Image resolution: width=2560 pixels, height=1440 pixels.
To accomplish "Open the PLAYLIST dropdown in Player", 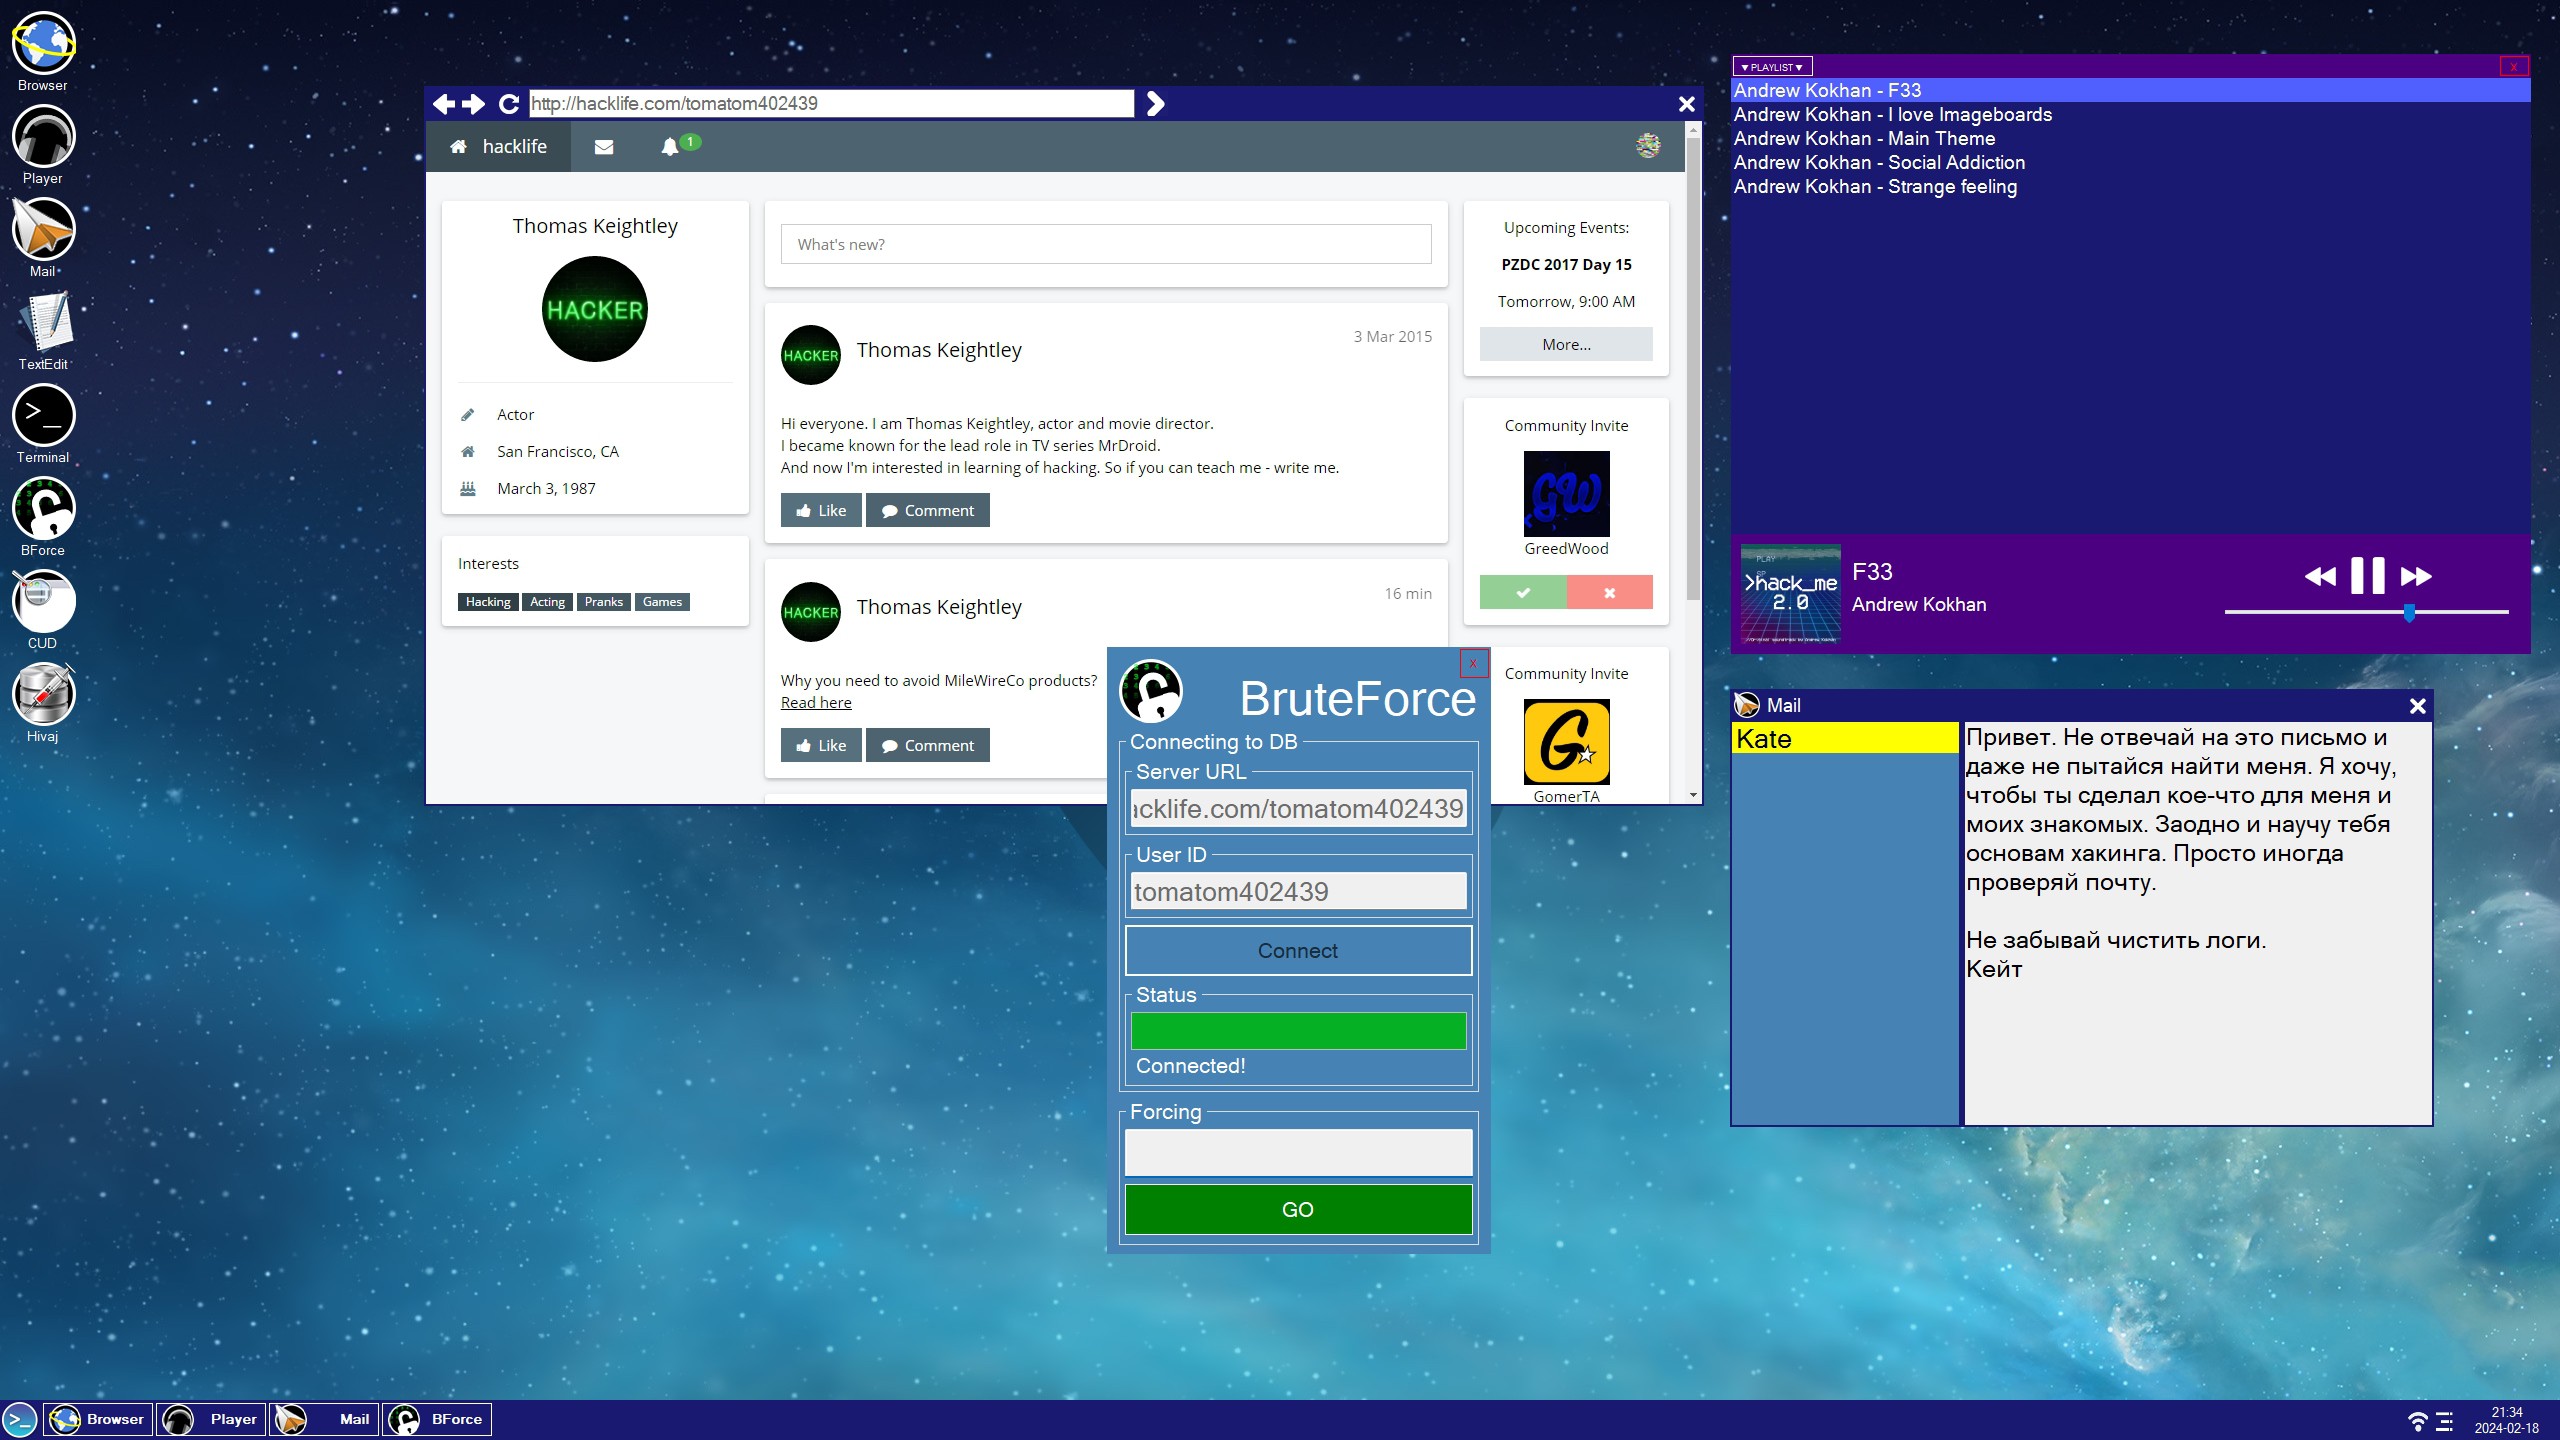I will pyautogui.click(x=1771, y=67).
